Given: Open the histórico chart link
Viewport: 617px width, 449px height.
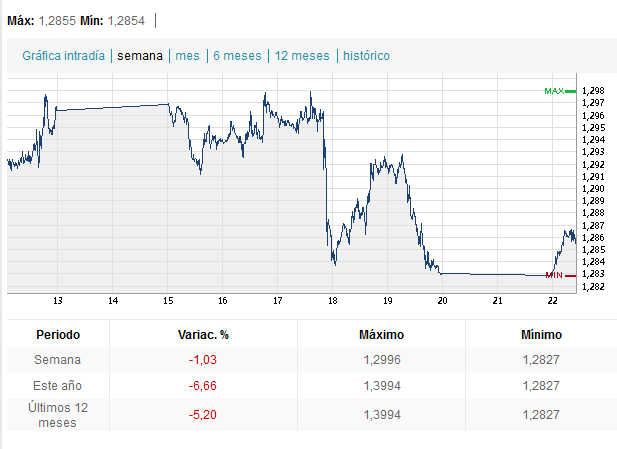Looking at the screenshot, I should [x=366, y=56].
